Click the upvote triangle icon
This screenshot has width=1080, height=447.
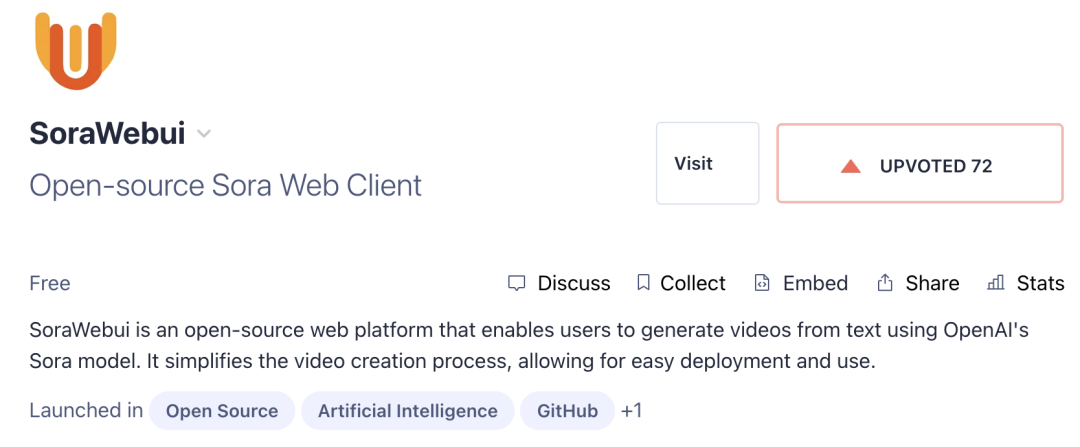point(851,166)
